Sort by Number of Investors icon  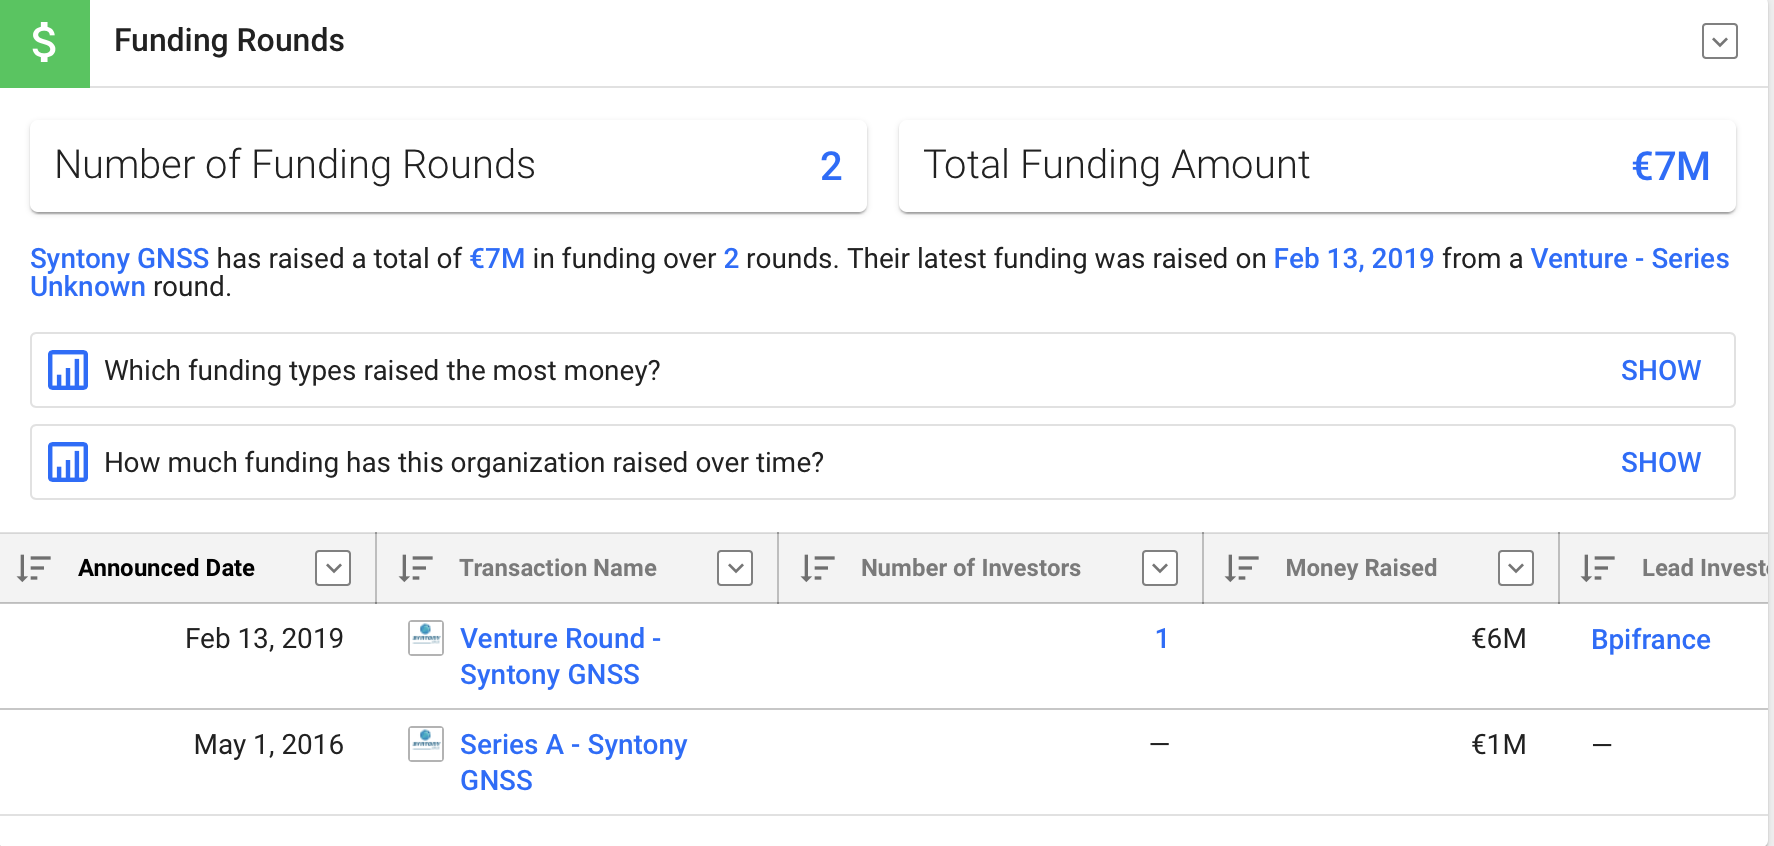[817, 568]
